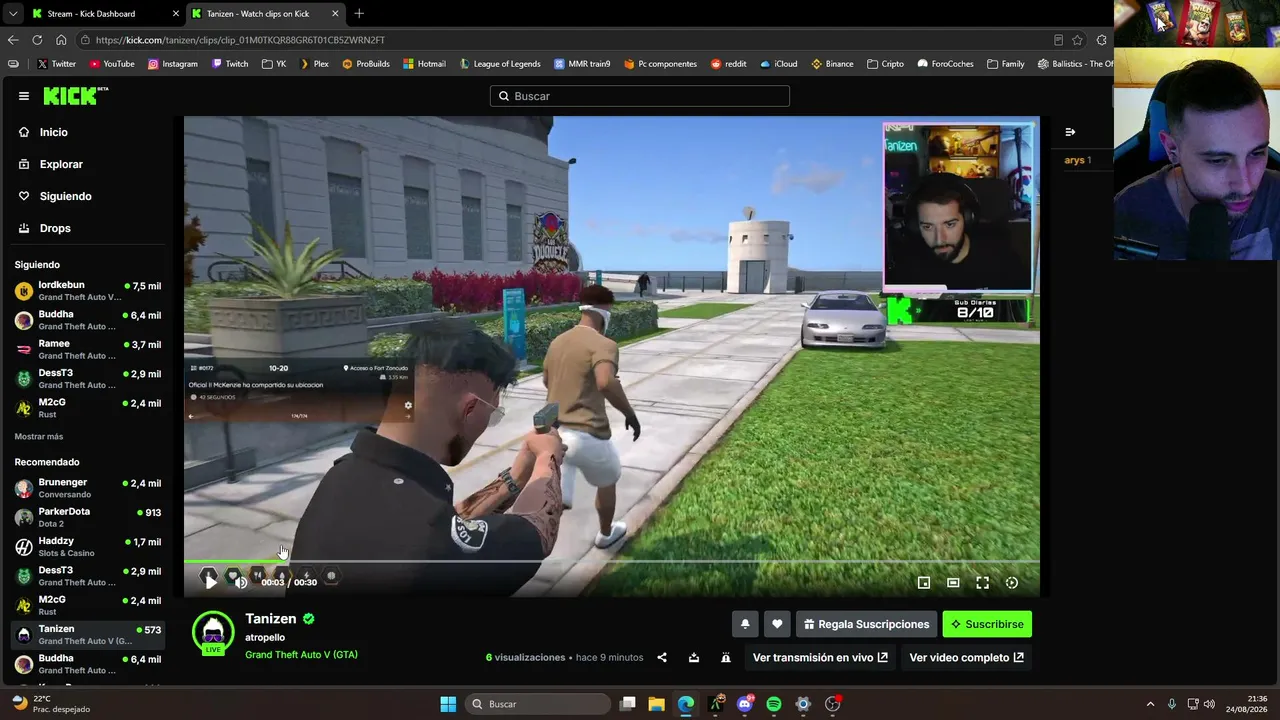Open the Twitch bookmark
This screenshot has width=1280, height=720.
tap(229, 64)
